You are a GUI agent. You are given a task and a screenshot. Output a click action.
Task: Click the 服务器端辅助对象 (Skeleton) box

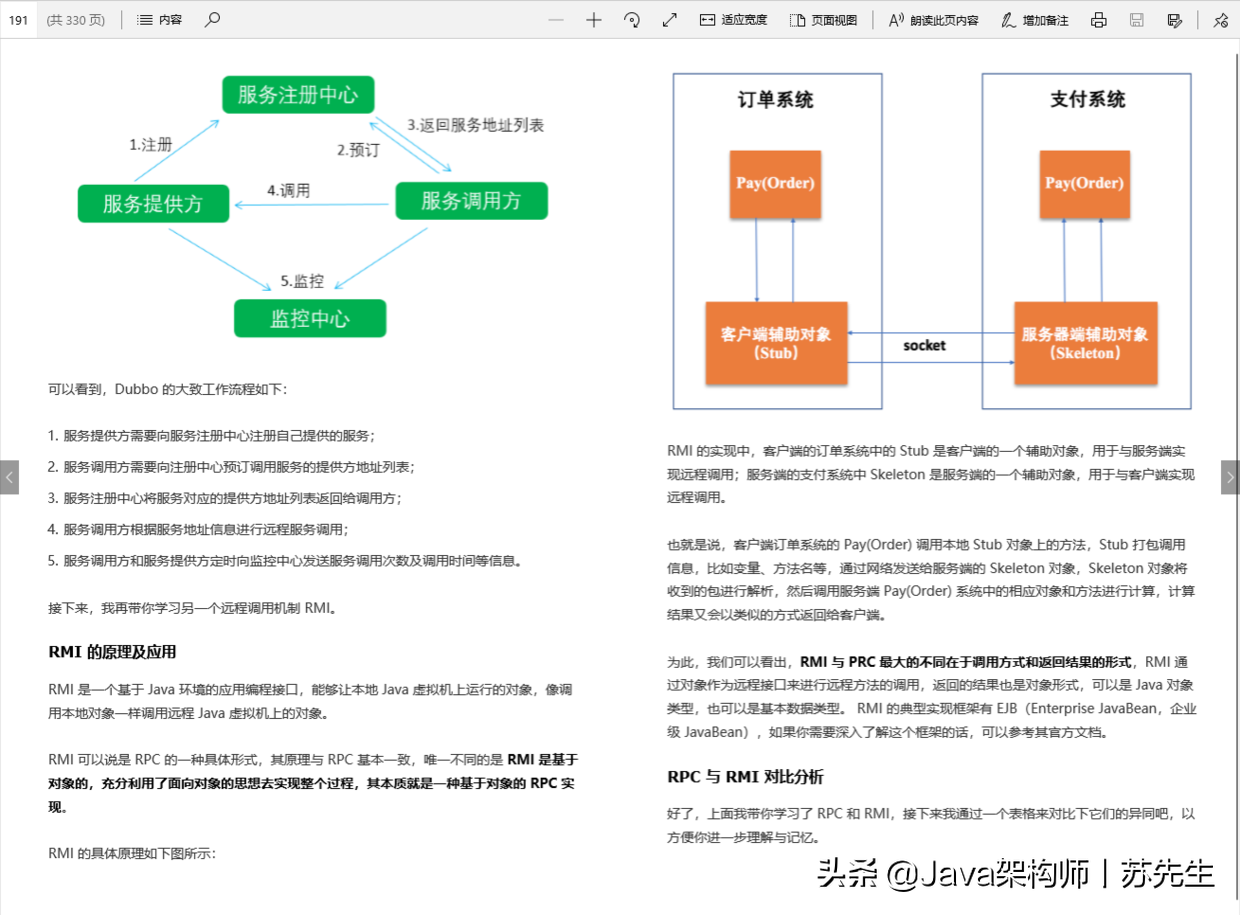pos(1085,343)
